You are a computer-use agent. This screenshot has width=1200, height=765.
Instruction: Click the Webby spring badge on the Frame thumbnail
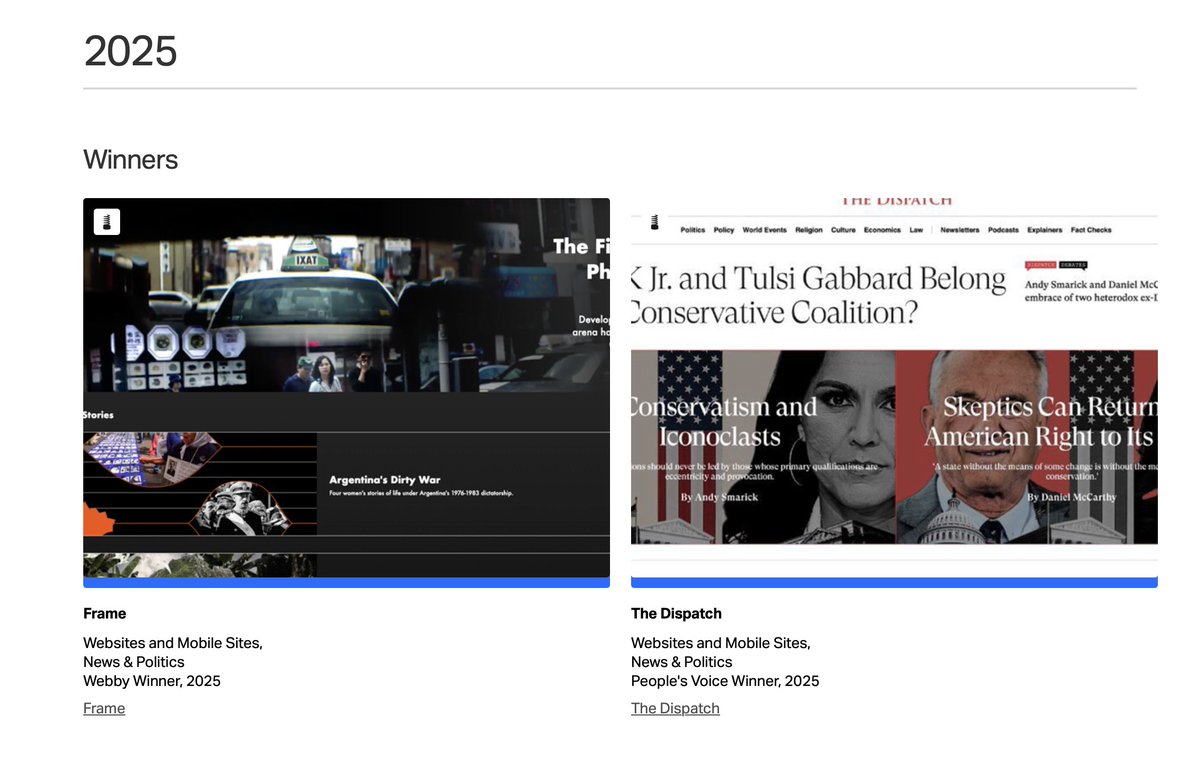click(x=105, y=220)
